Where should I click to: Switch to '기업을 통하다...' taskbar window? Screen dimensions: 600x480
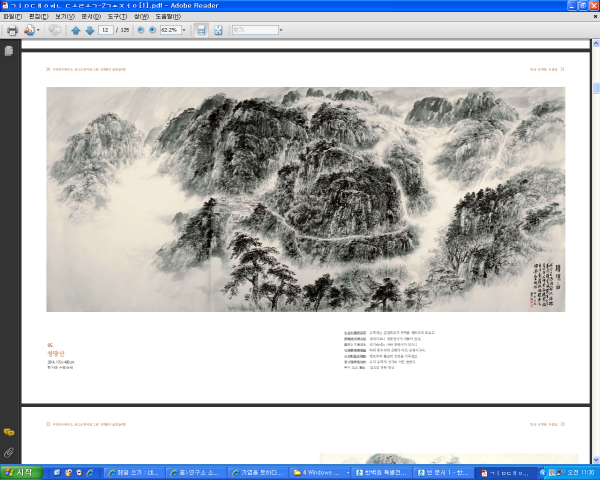coord(258,473)
